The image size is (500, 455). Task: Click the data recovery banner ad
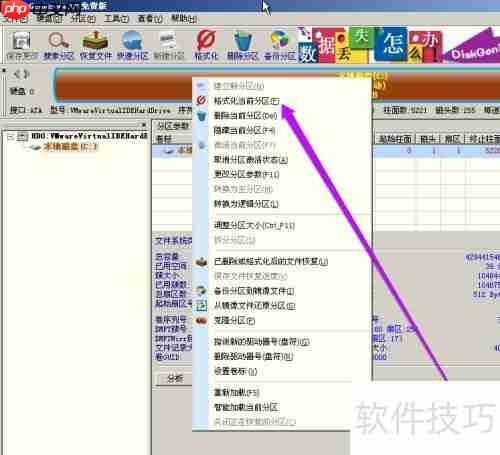point(398,45)
